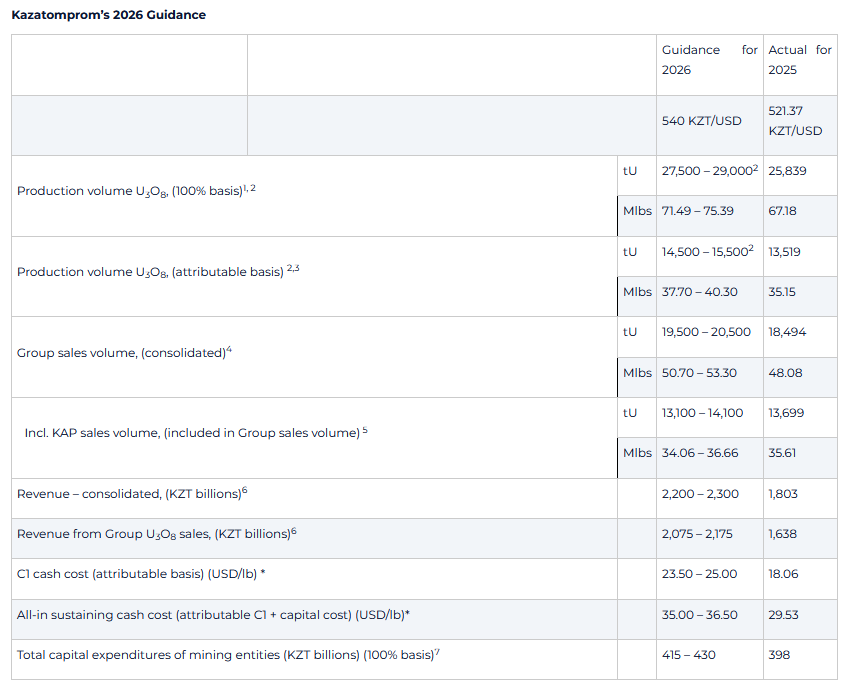Click tU unit in 100% basis production row
The image size is (851, 683).
630,170
